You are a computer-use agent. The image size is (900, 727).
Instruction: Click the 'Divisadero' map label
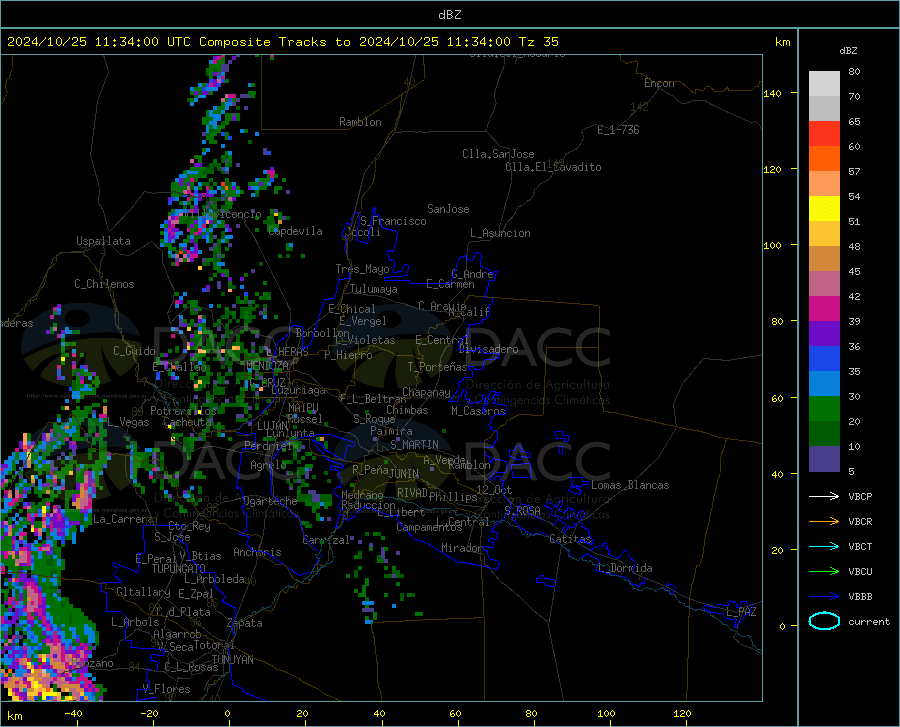[488, 349]
